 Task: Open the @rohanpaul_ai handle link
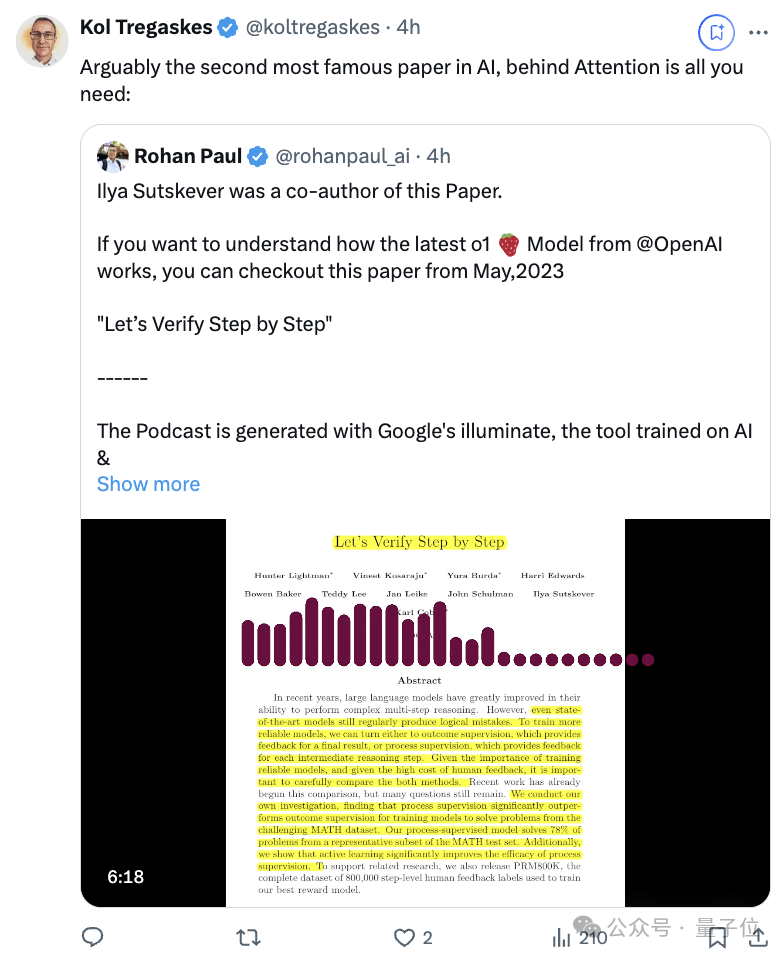pyautogui.click(x=343, y=156)
